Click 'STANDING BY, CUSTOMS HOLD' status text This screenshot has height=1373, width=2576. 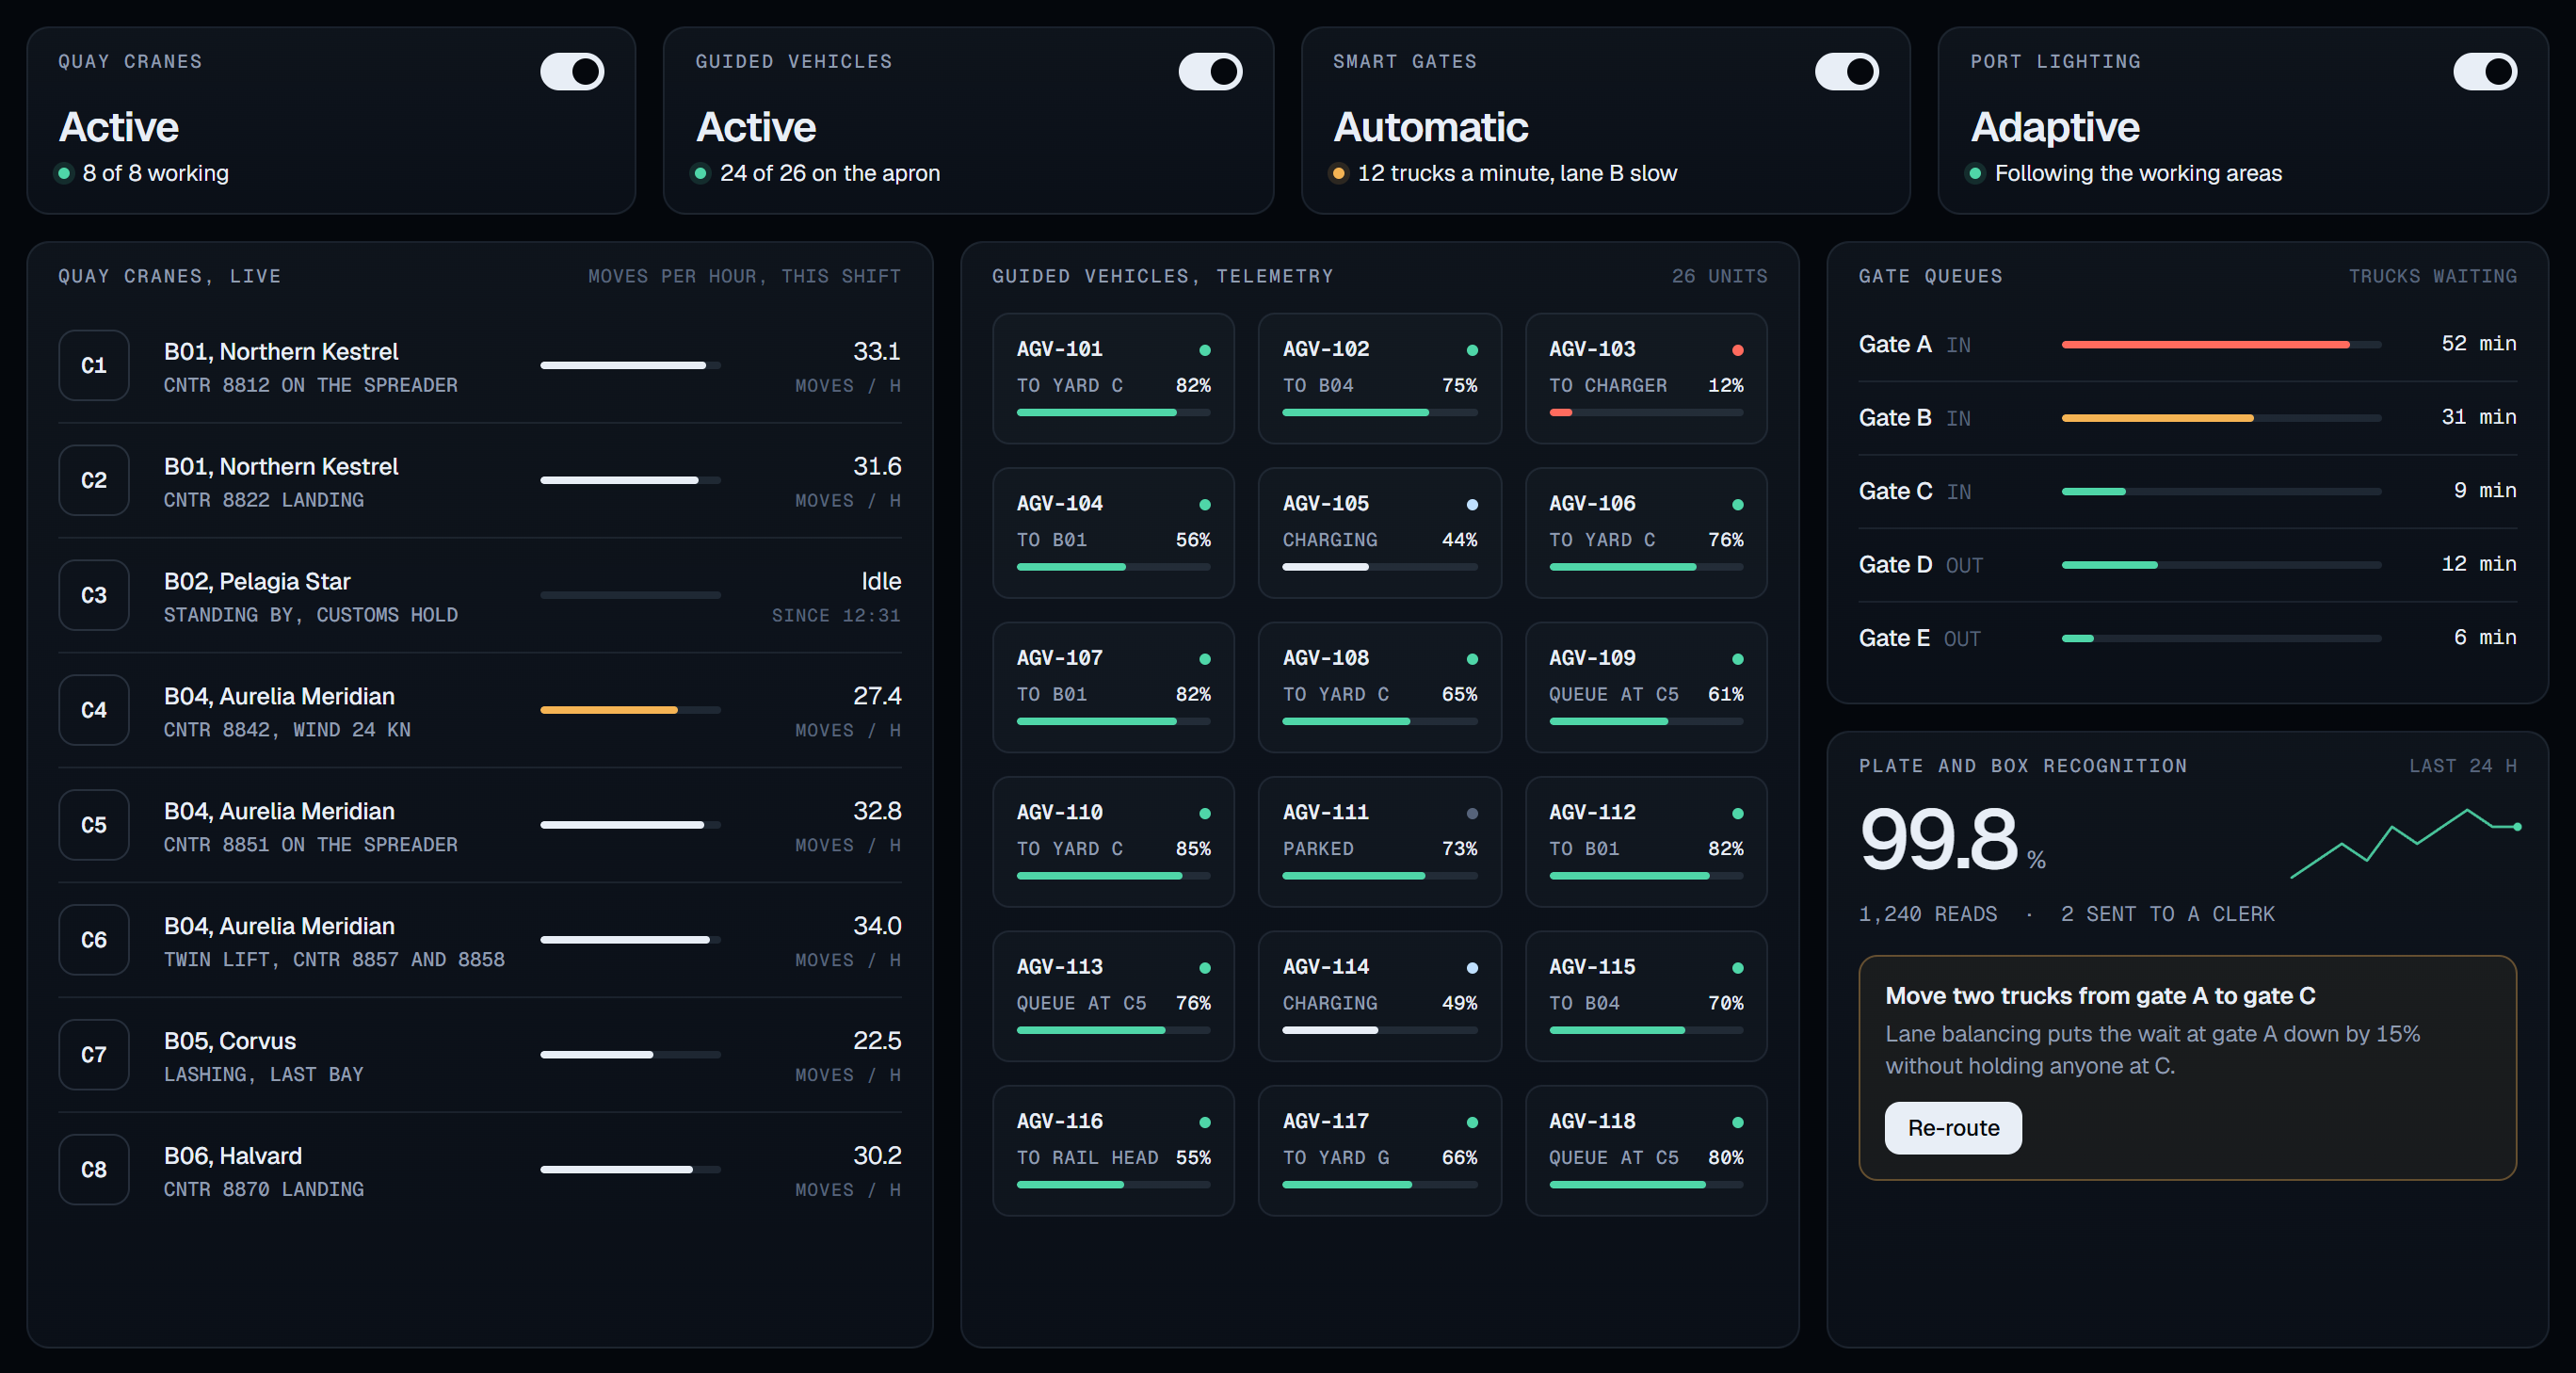pyautogui.click(x=311, y=615)
